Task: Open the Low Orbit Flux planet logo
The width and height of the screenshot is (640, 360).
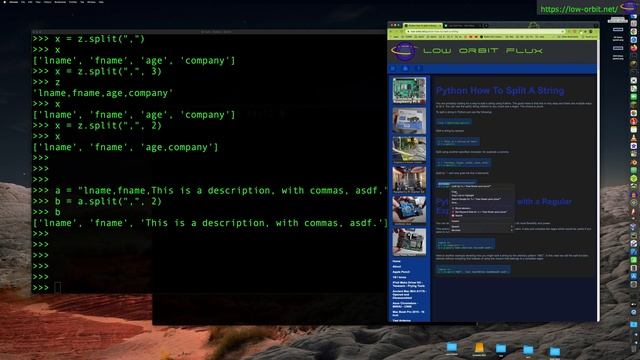Action: tap(404, 51)
